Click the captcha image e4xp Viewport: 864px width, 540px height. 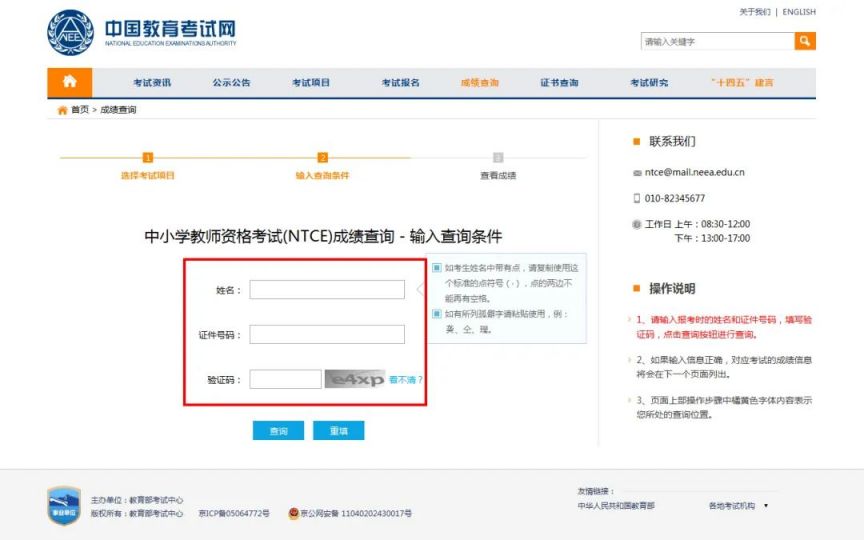click(x=355, y=379)
